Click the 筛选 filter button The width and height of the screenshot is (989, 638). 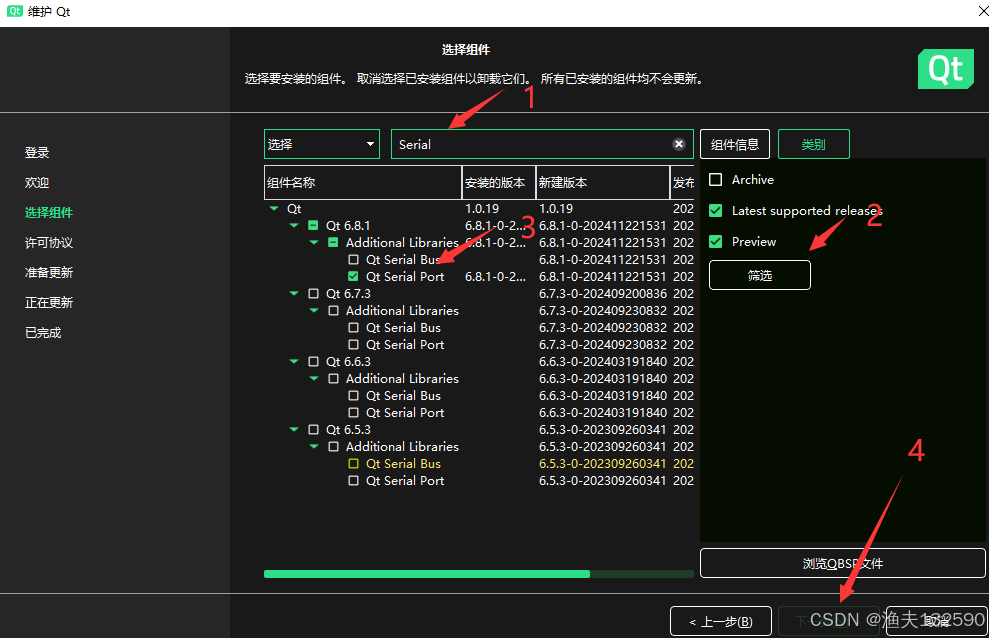pyautogui.click(x=760, y=275)
